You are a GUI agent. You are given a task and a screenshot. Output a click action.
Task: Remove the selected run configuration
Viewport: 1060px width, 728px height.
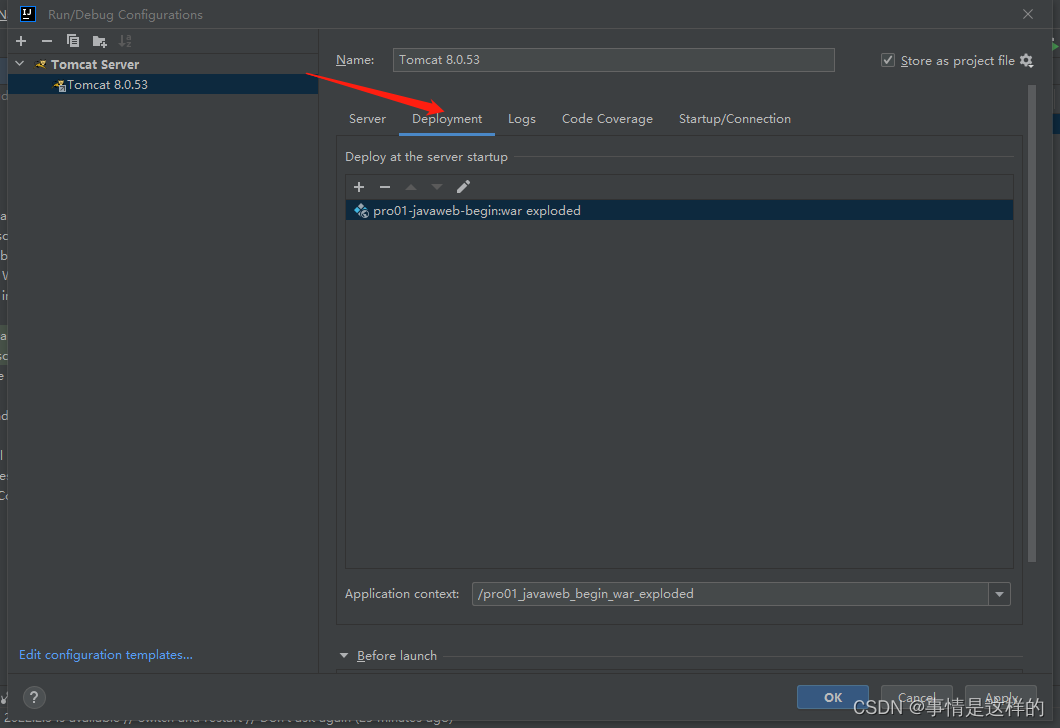click(47, 41)
